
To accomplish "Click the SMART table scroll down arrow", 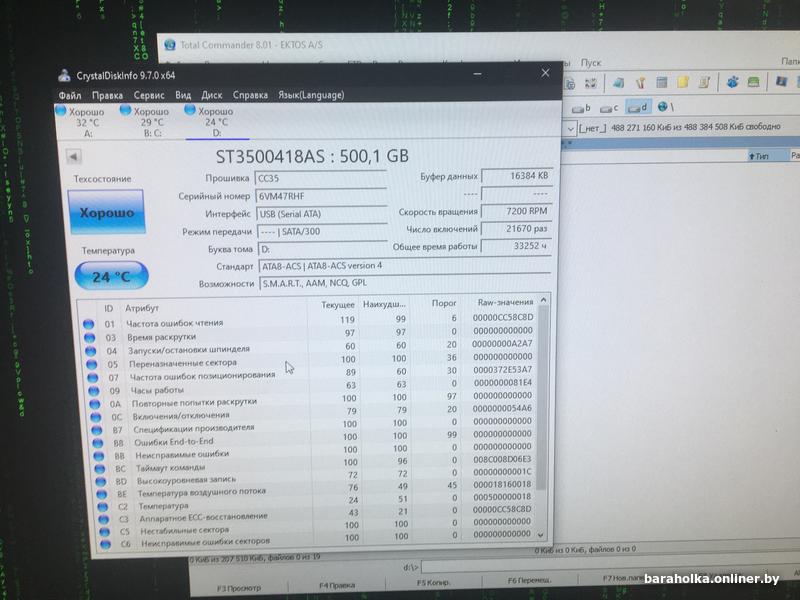I will [x=541, y=535].
